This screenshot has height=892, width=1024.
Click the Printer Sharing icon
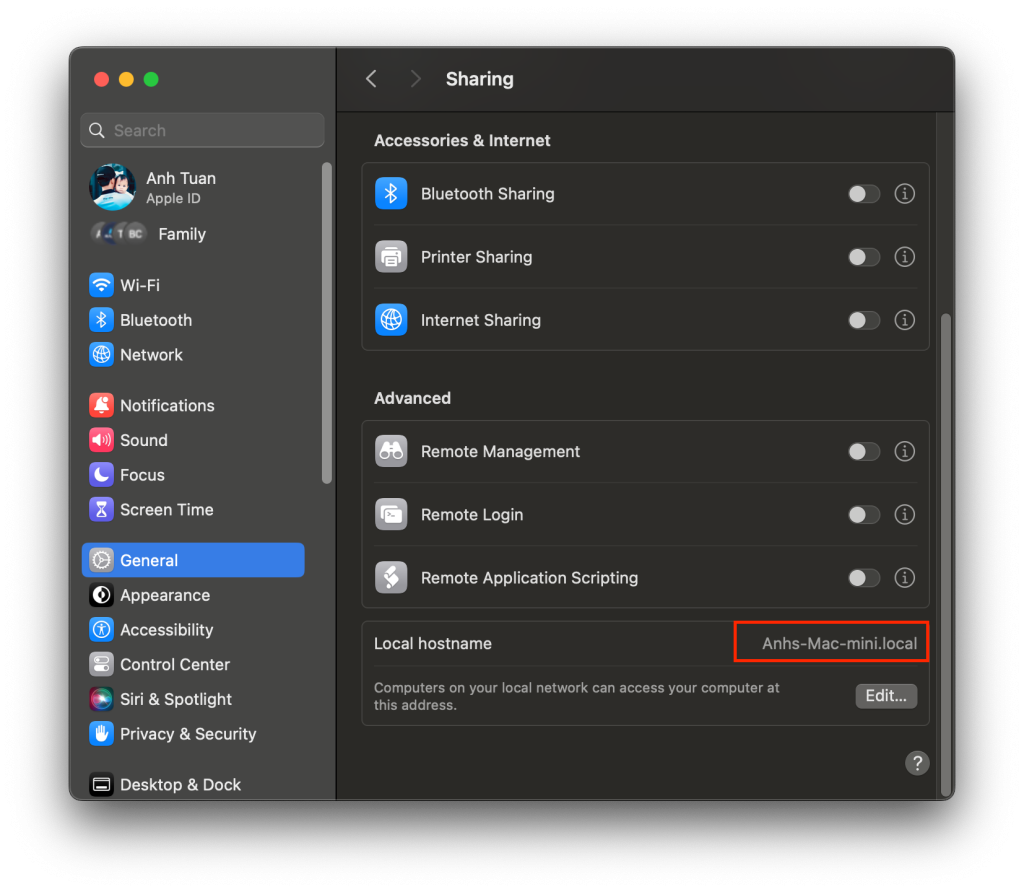point(391,257)
